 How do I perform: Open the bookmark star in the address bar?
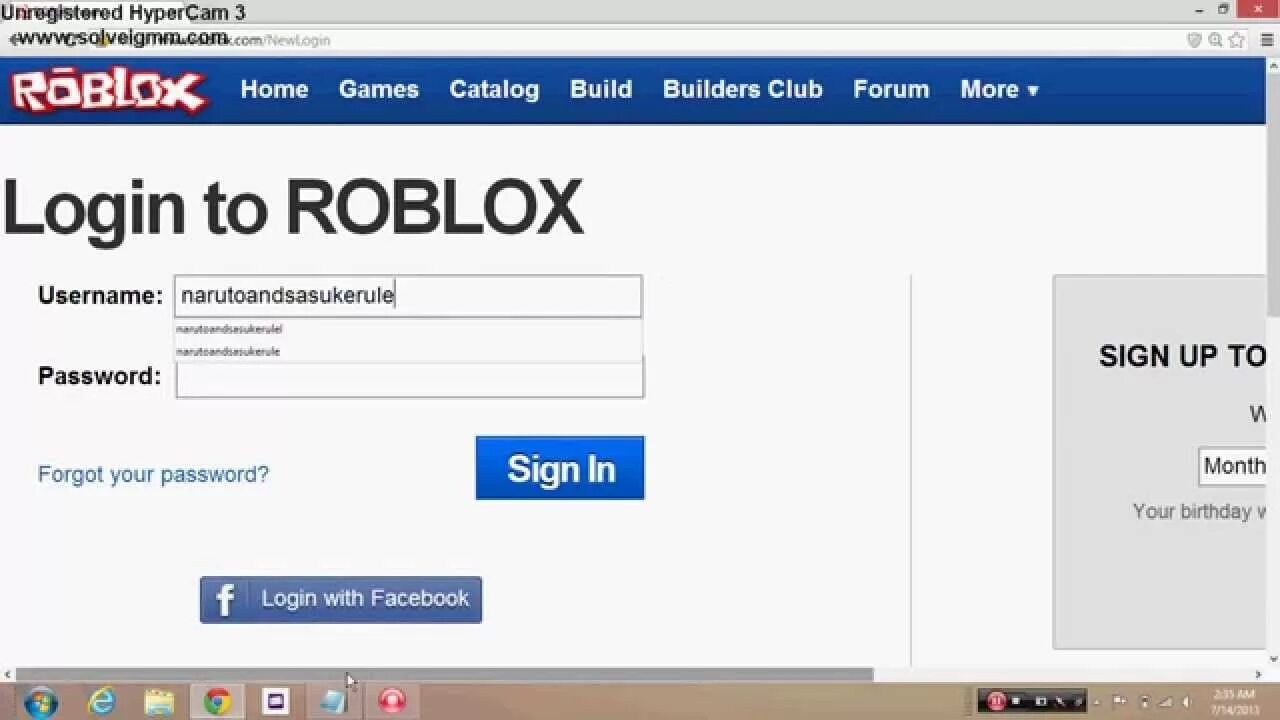coord(1236,41)
